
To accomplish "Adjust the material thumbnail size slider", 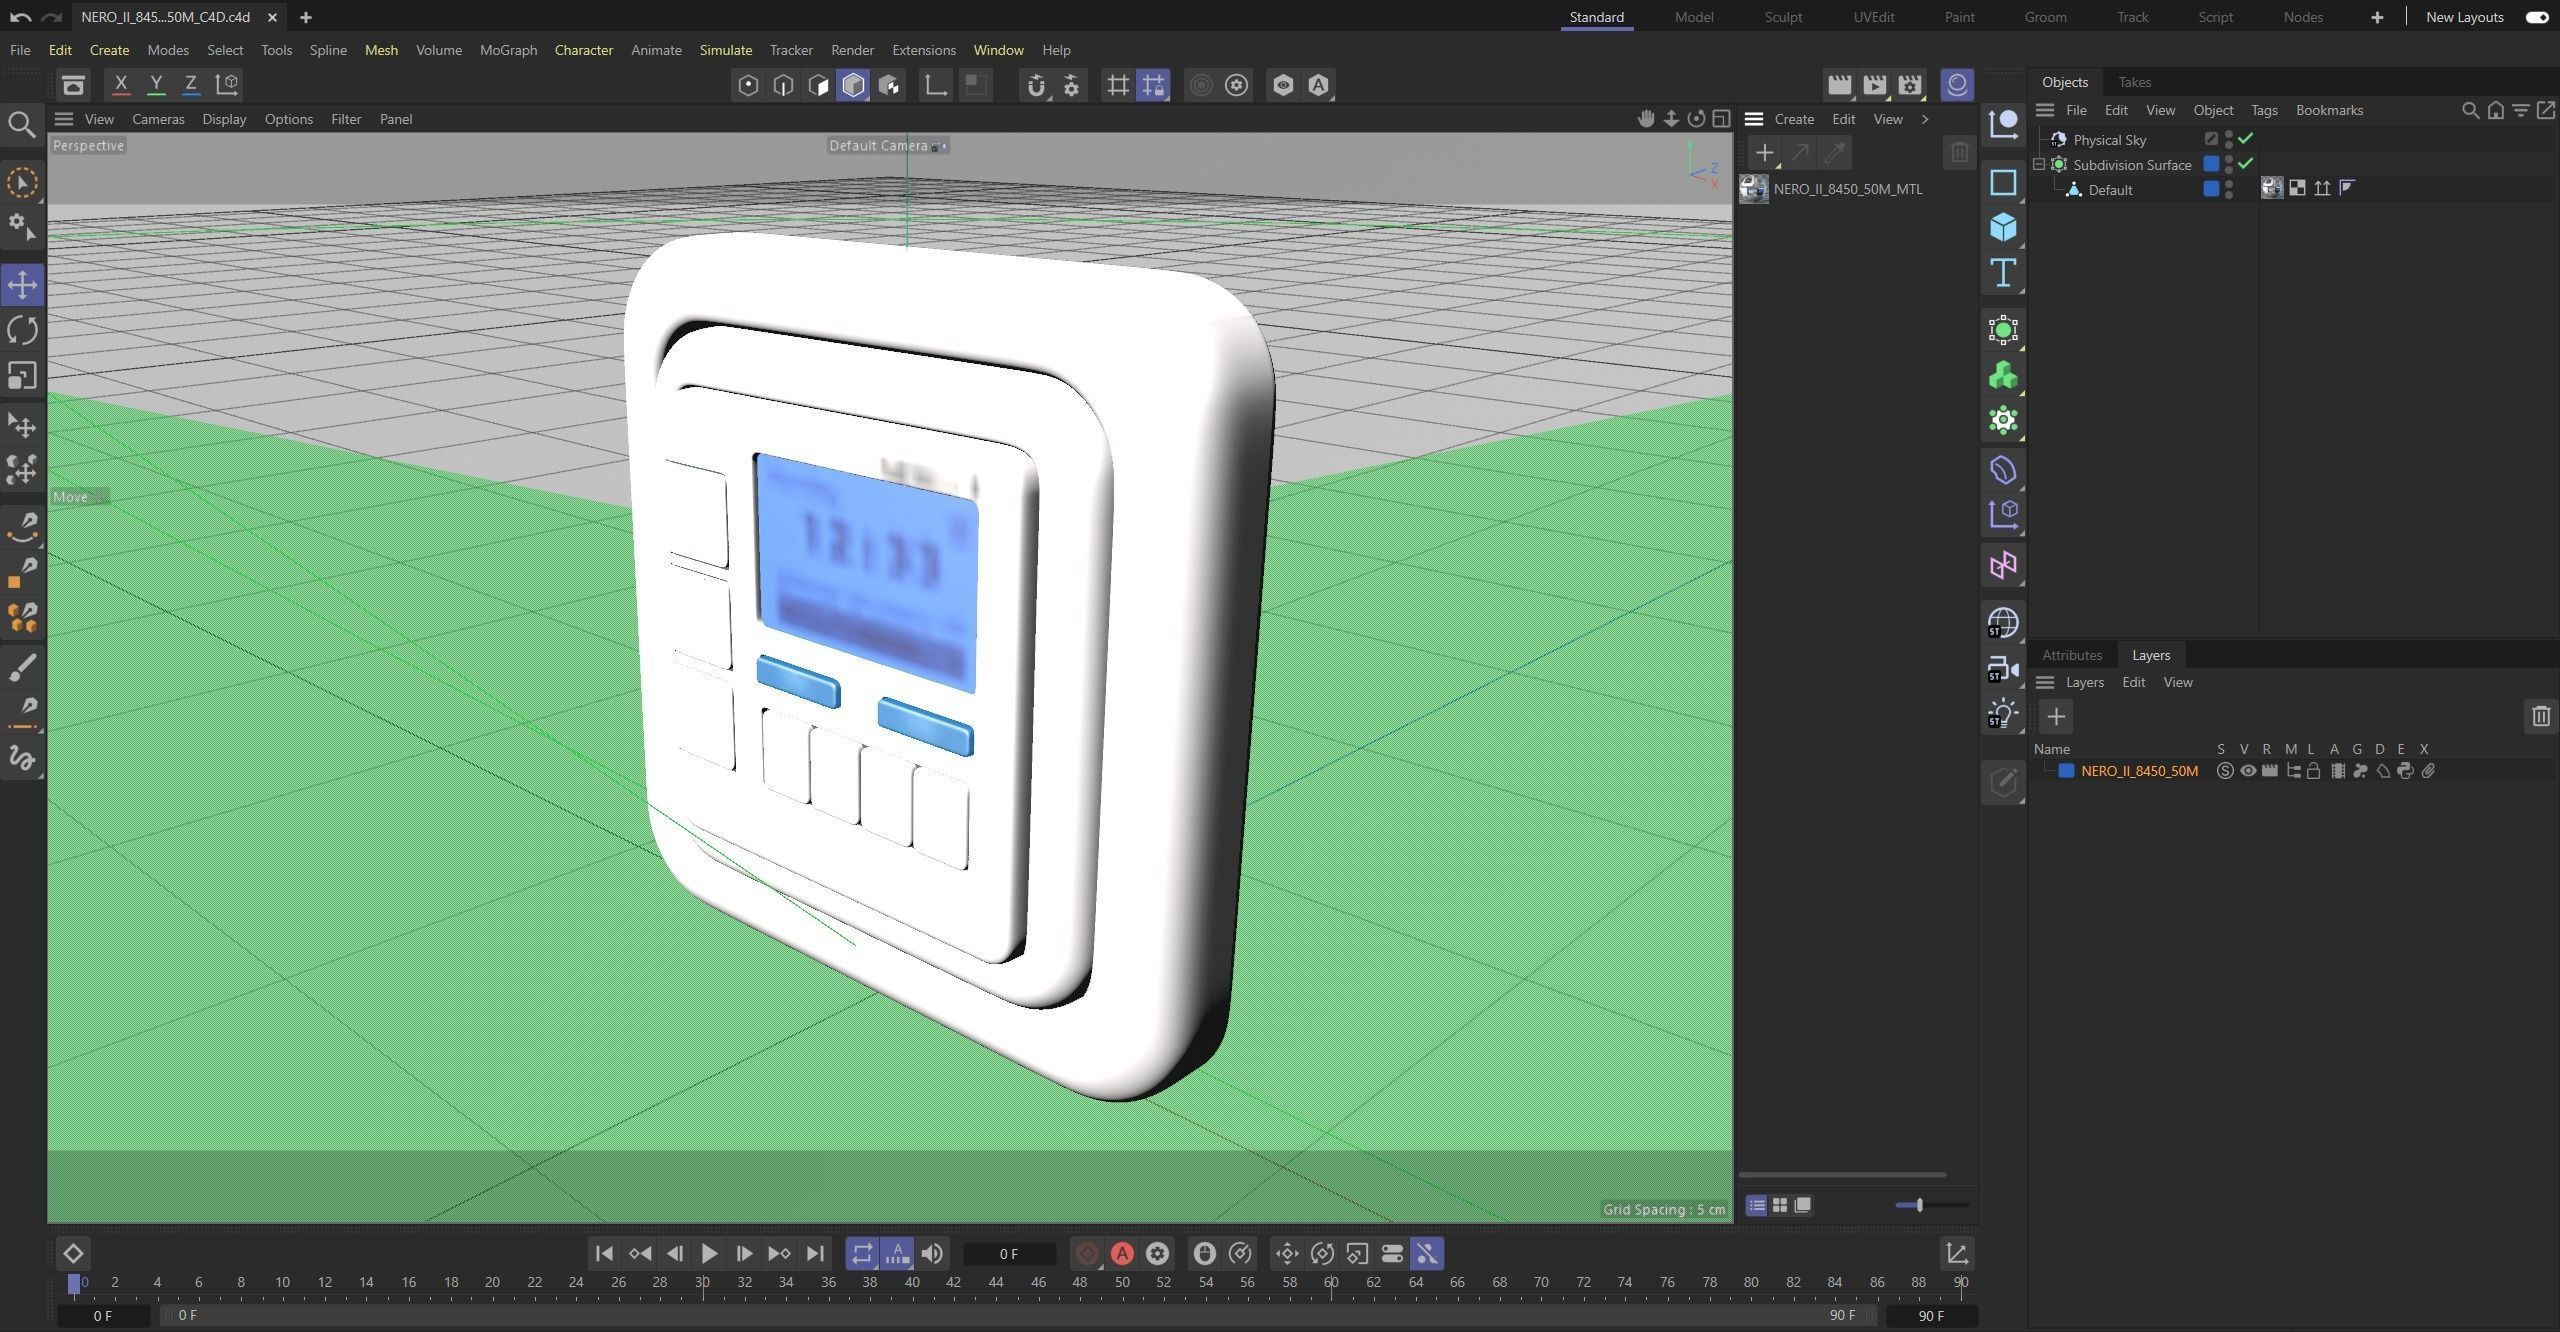I will 1919,1205.
